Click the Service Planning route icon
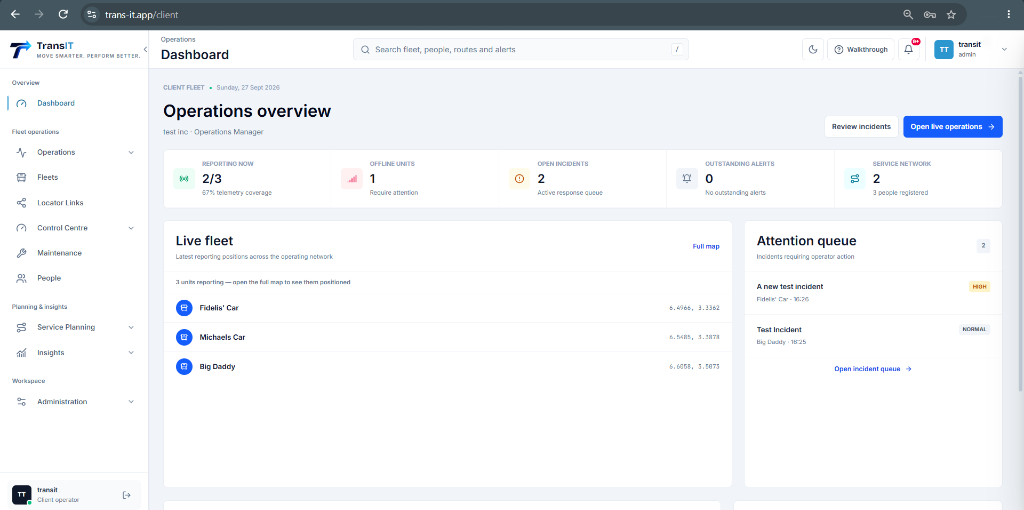The height and width of the screenshot is (510, 1024). [22, 327]
